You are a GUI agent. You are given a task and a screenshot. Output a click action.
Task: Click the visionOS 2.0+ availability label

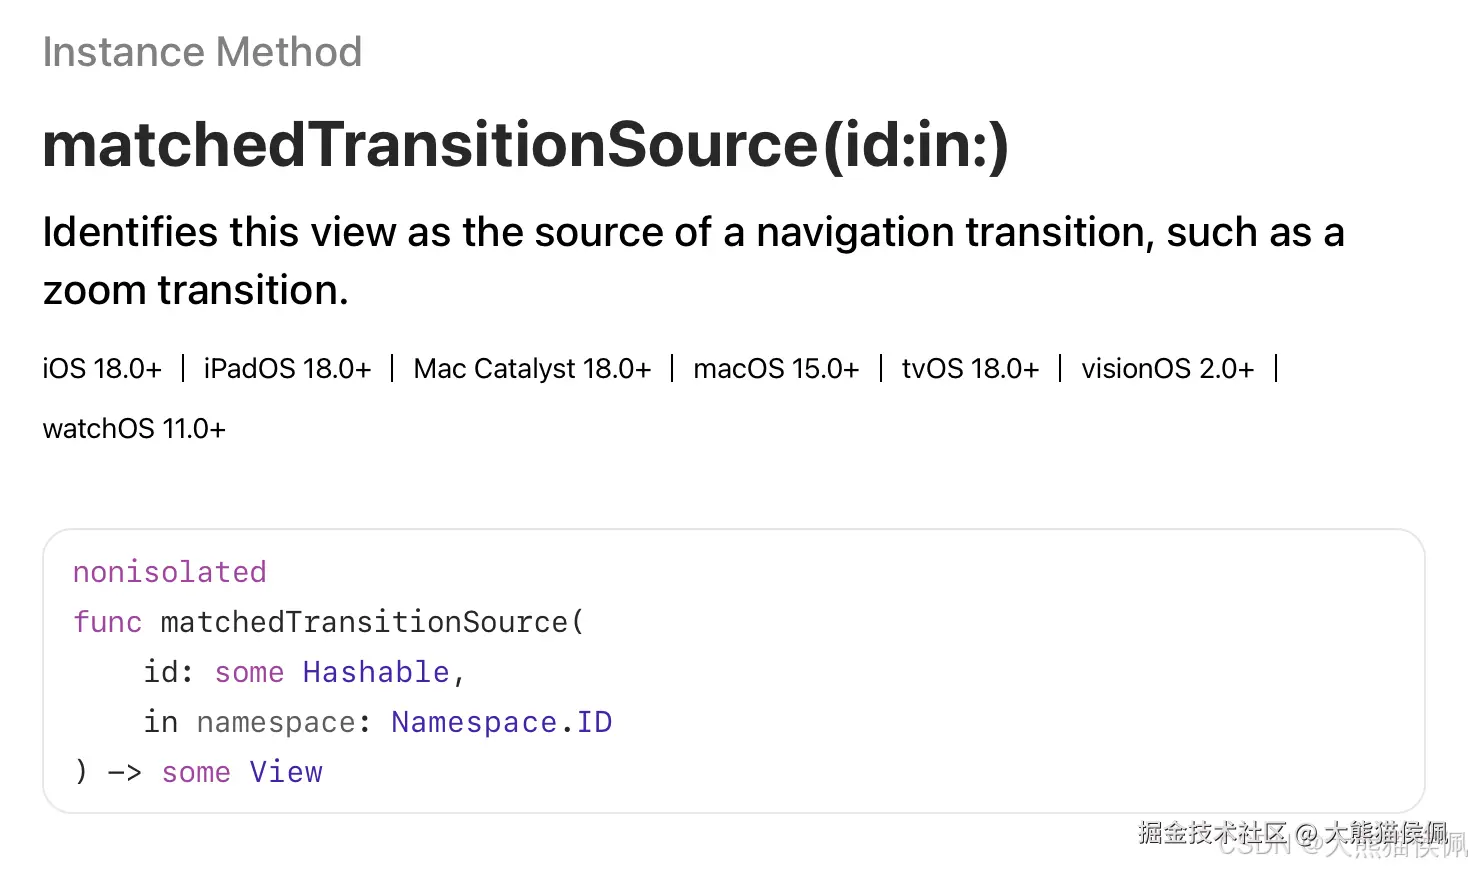click(x=1167, y=369)
